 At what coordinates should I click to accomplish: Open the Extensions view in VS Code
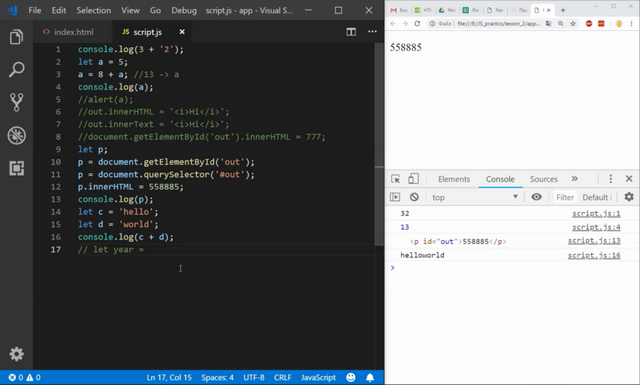pyautogui.click(x=16, y=168)
